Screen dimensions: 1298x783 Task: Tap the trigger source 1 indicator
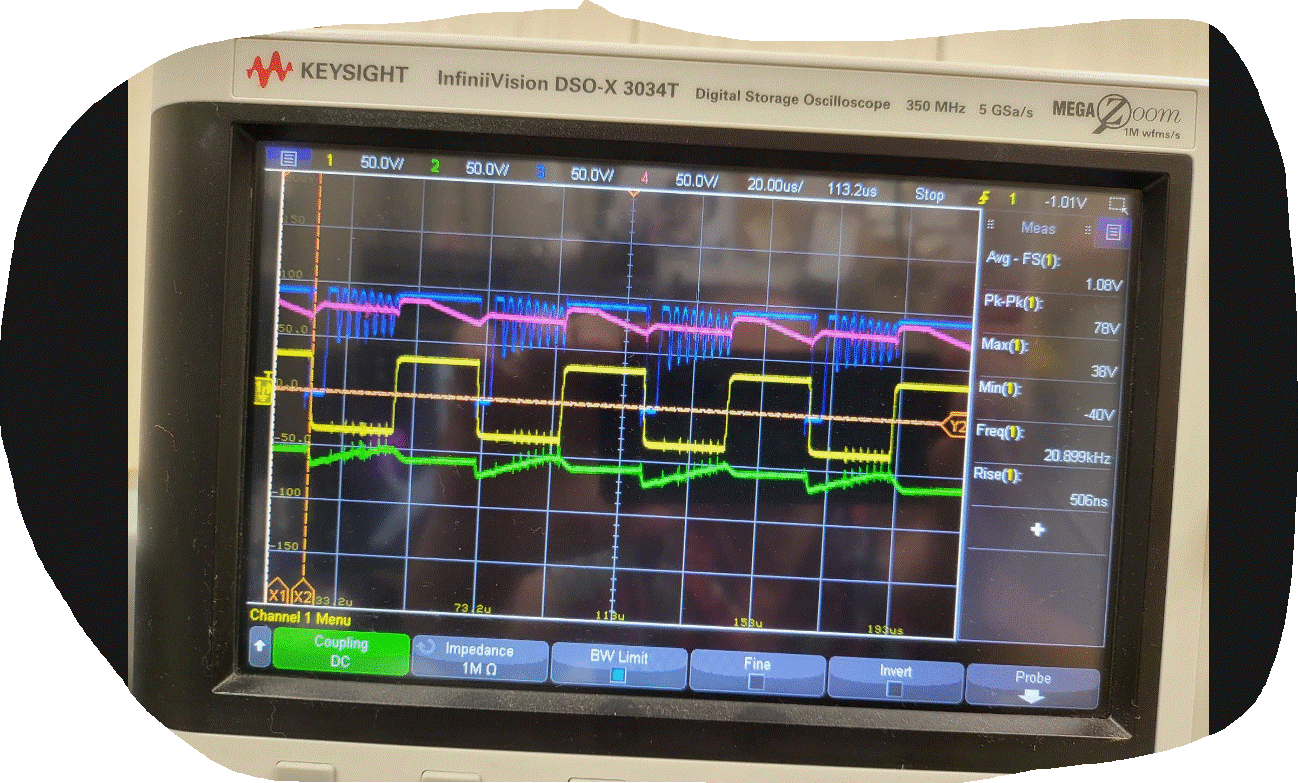(x=1011, y=200)
